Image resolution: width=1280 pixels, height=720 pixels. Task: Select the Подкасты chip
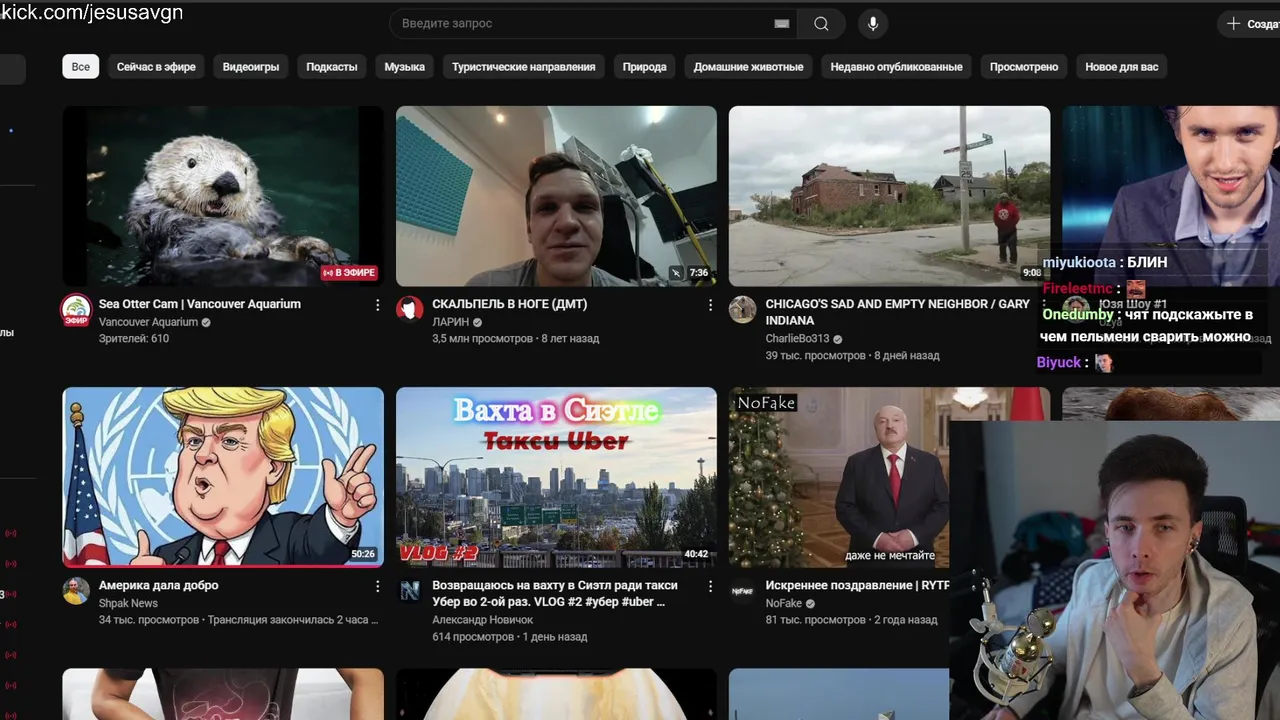[332, 67]
